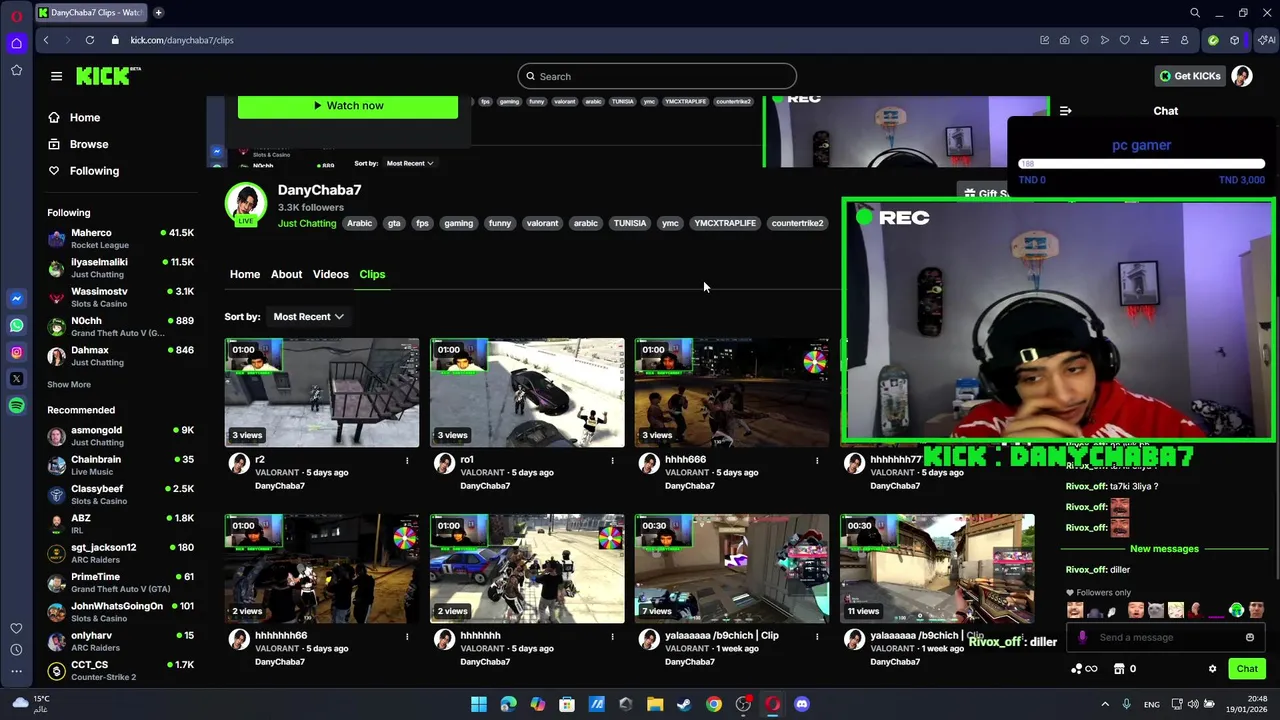Image resolution: width=1280 pixels, height=720 pixels.
Task: Open the user profile avatar menu
Action: pos(1242,76)
